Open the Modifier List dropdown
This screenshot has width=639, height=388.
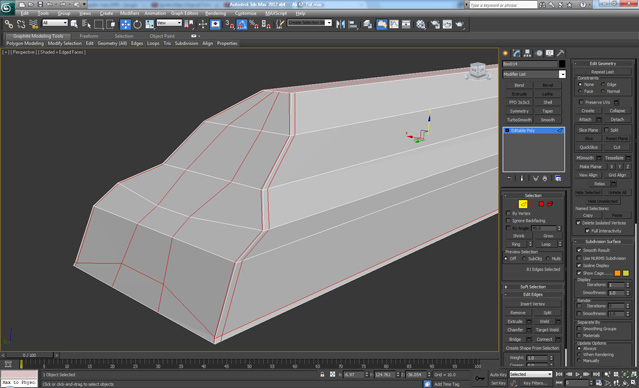click(562, 74)
